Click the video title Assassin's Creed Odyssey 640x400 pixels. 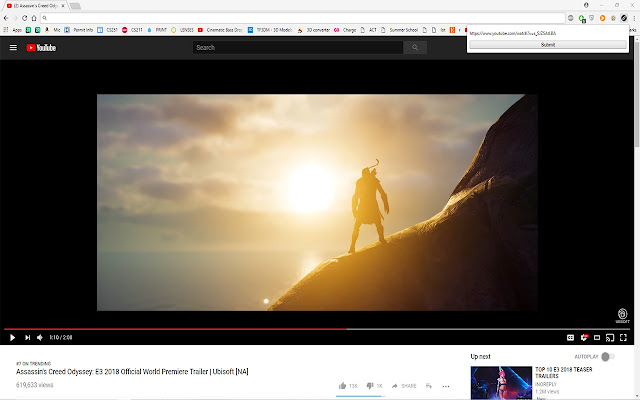[x=132, y=371]
